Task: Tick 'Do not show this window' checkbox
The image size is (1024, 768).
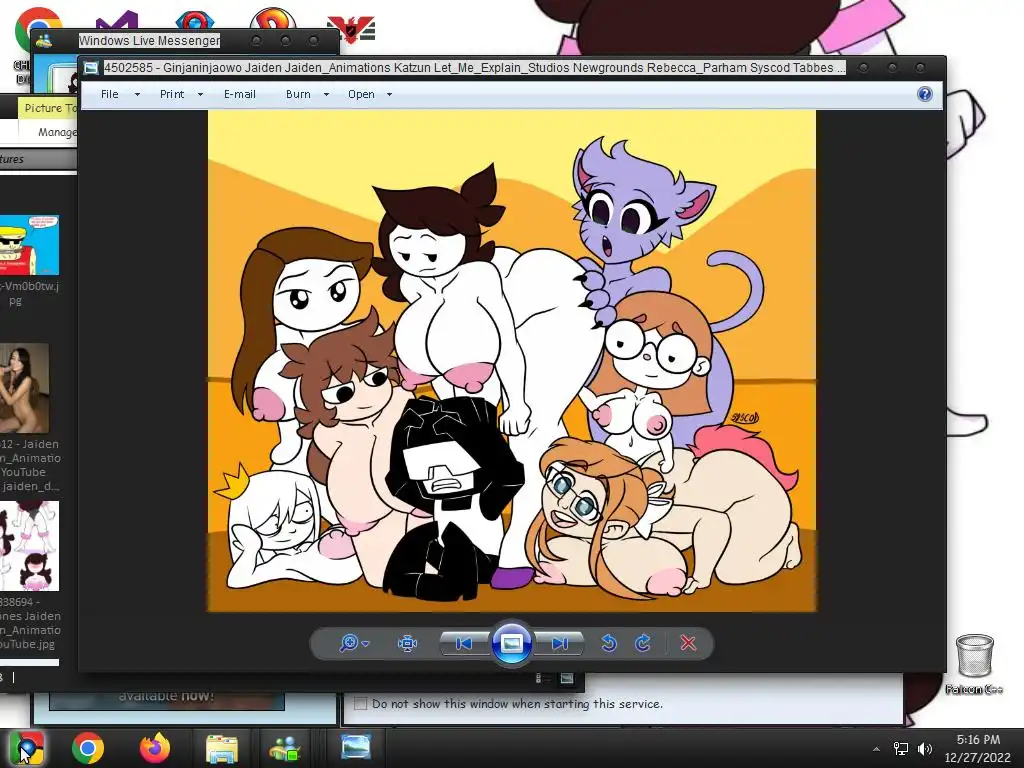Action: [360, 703]
